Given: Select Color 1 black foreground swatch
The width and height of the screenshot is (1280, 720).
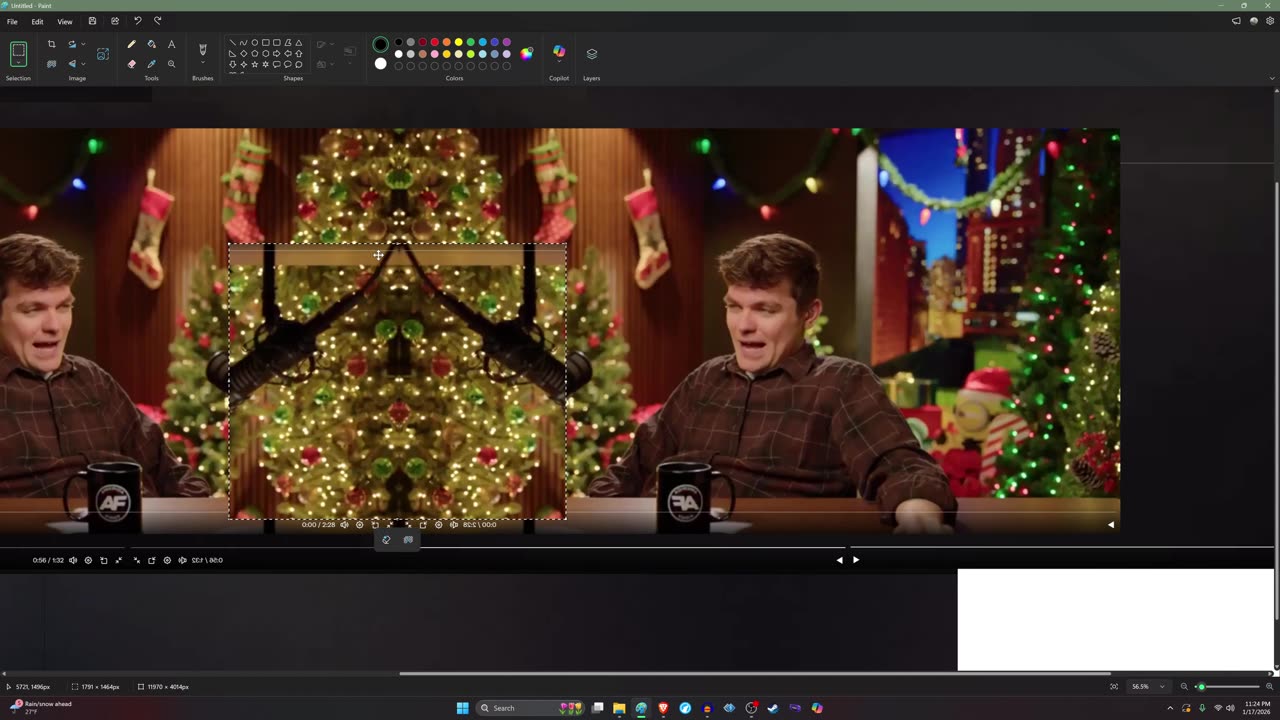Looking at the screenshot, I should point(380,44).
